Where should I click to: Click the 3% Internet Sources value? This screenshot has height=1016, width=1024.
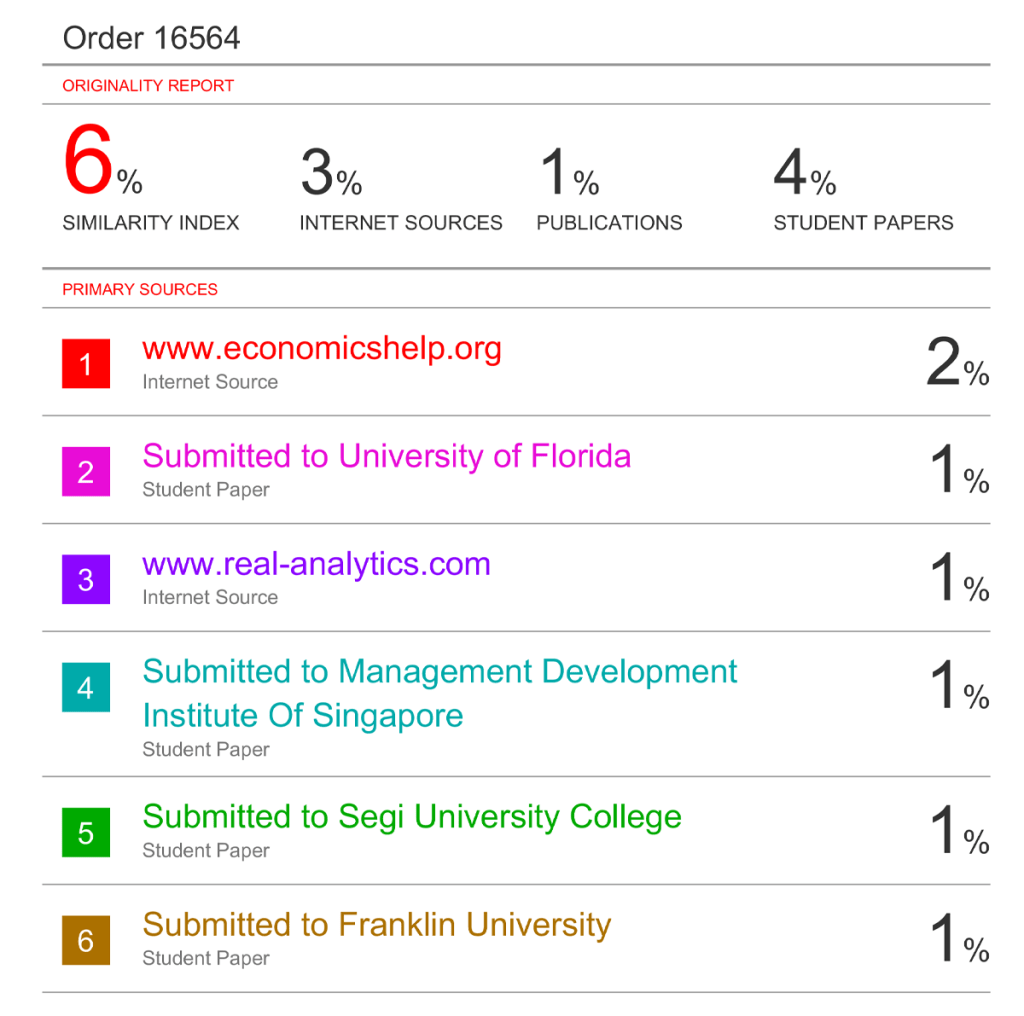[331, 172]
